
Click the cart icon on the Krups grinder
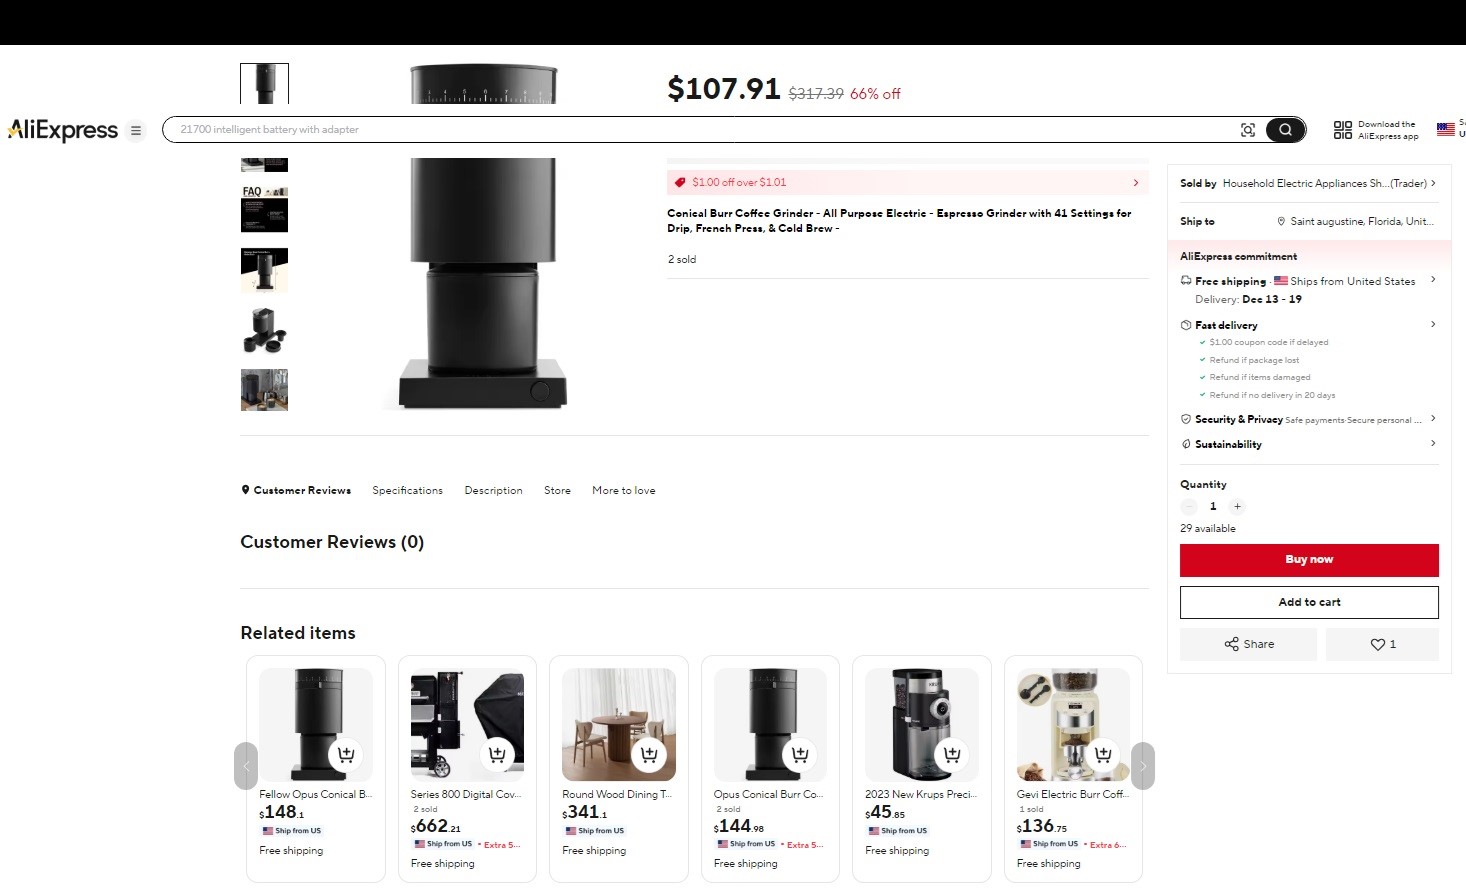pos(951,755)
